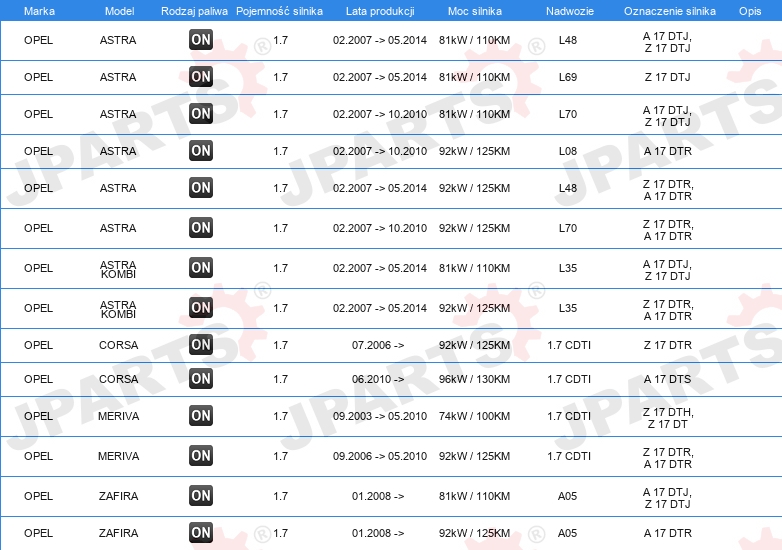Click the ON icon for Astra Kombi 92kW
Image resolution: width=782 pixels, height=550 pixels.
(x=201, y=308)
